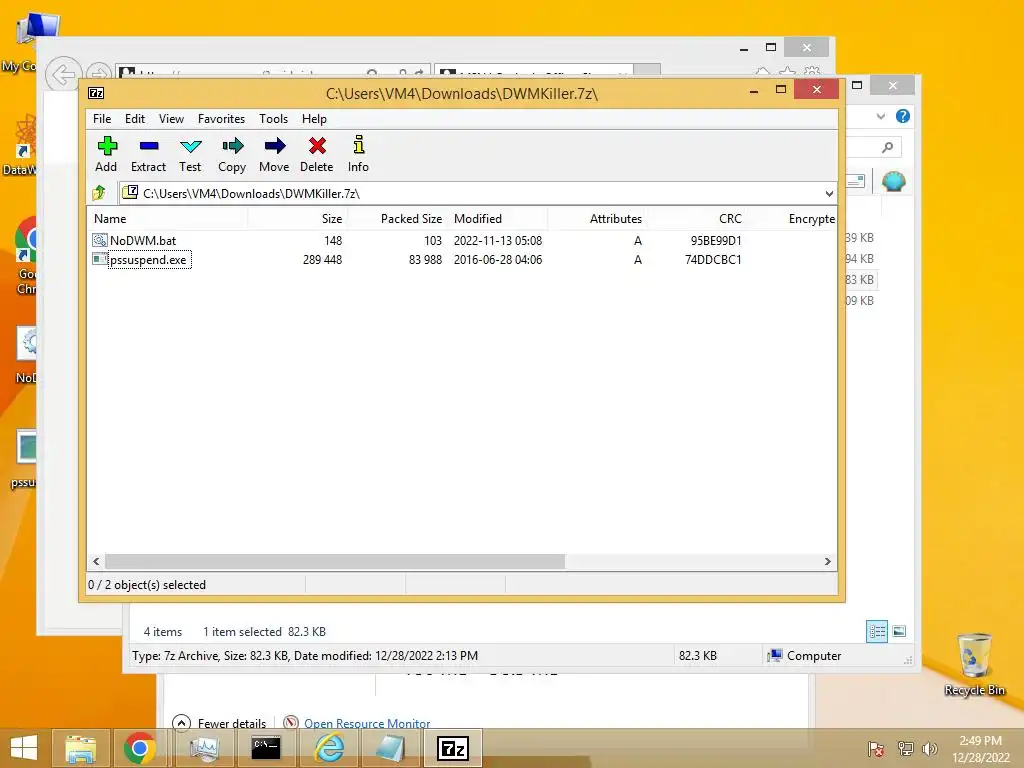Click the scrollbar right arrow
The height and width of the screenshot is (768, 1024).
coord(827,562)
